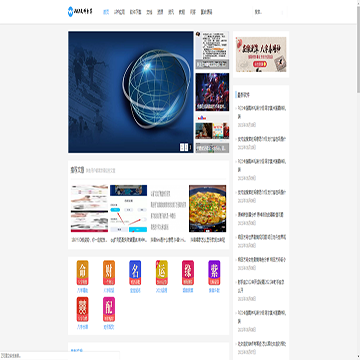The image size is (360, 360).
Task: Click into the header search field
Action: coord(269,12)
